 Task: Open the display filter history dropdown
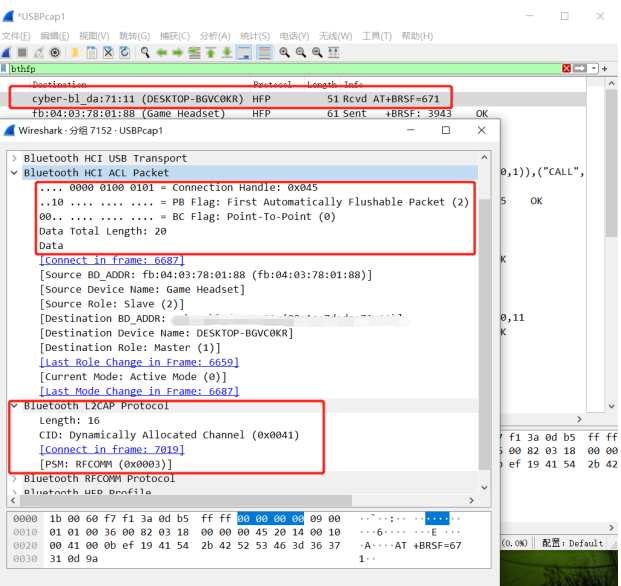[x=592, y=68]
